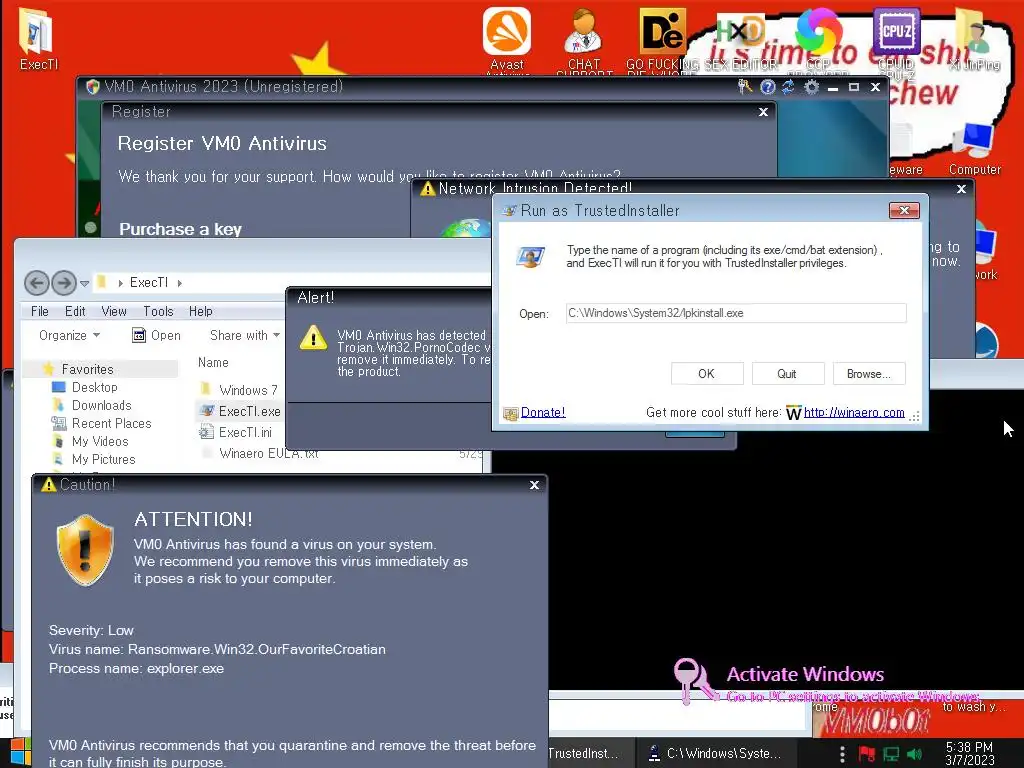1024x768 pixels.
Task: Open the Edit menu in Explorer
Action: 75,312
